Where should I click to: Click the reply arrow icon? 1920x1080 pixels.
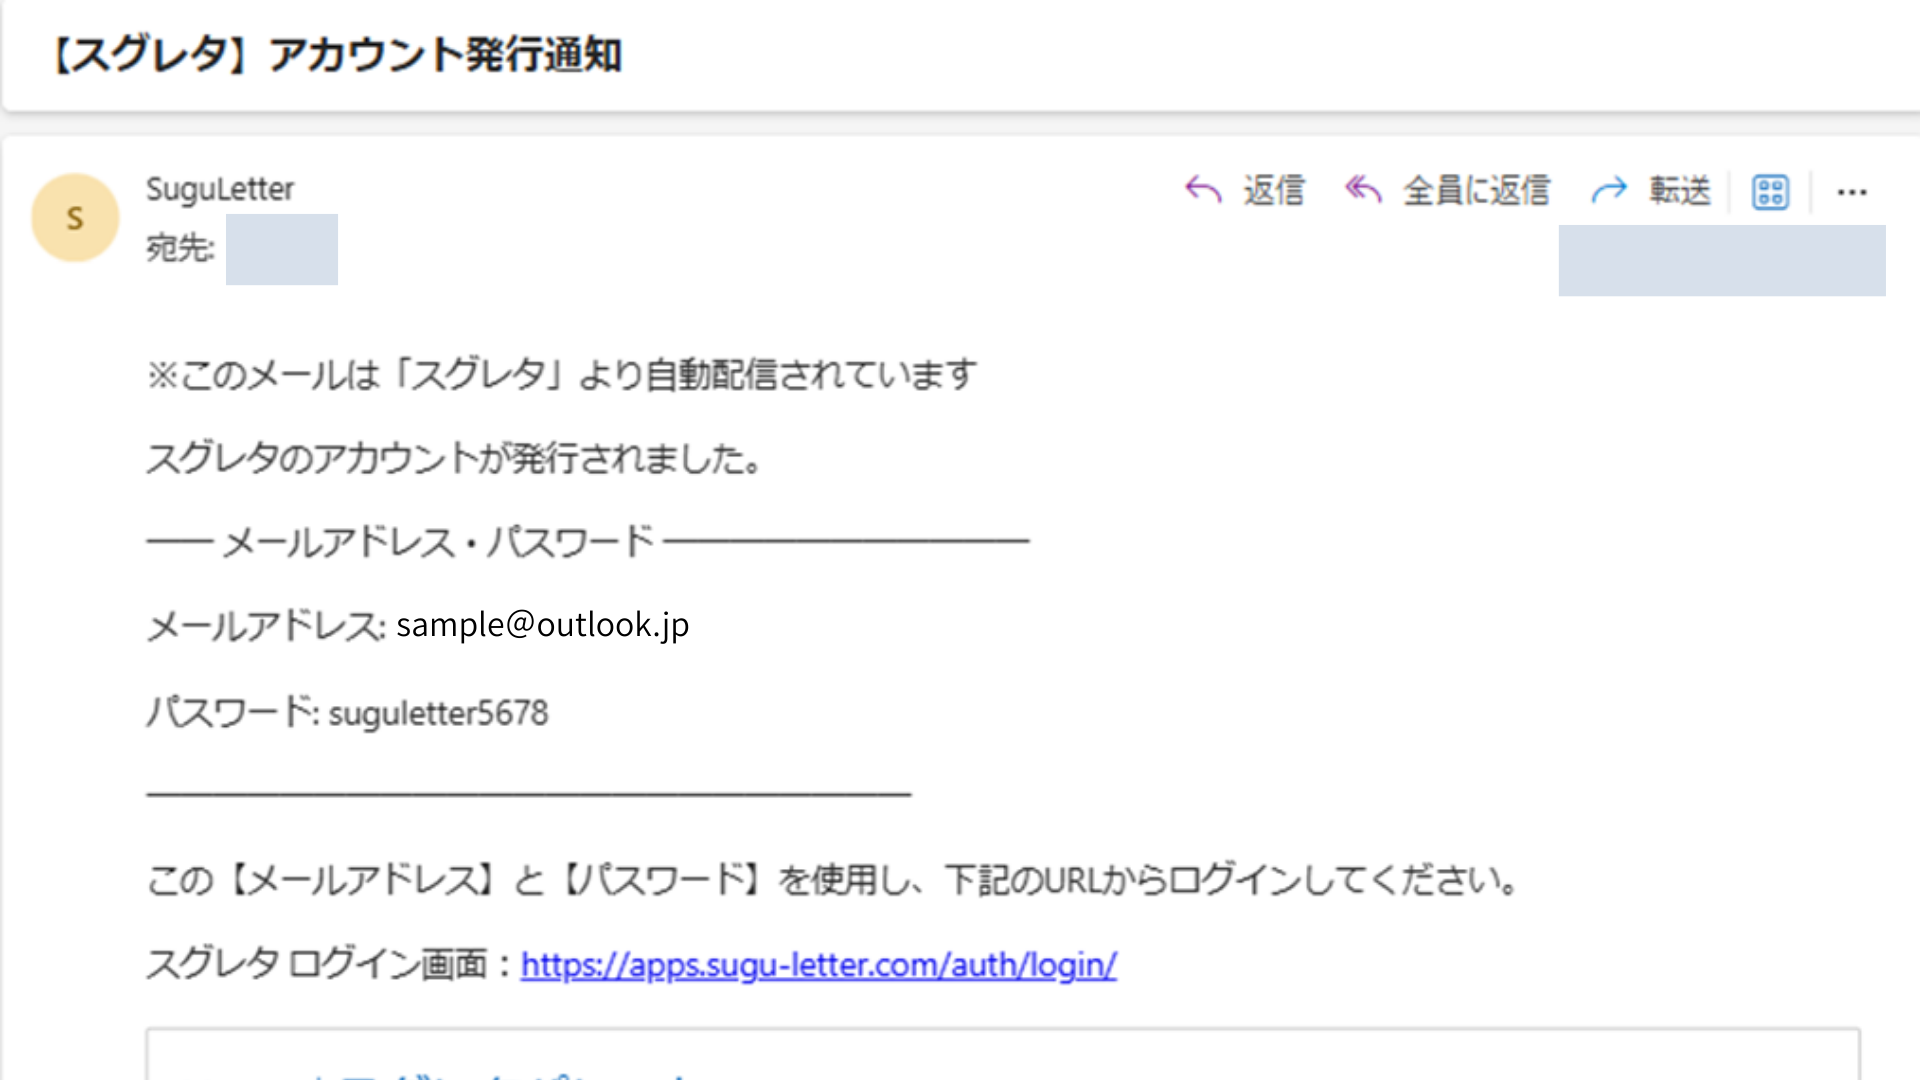[x=1203, y=189]
